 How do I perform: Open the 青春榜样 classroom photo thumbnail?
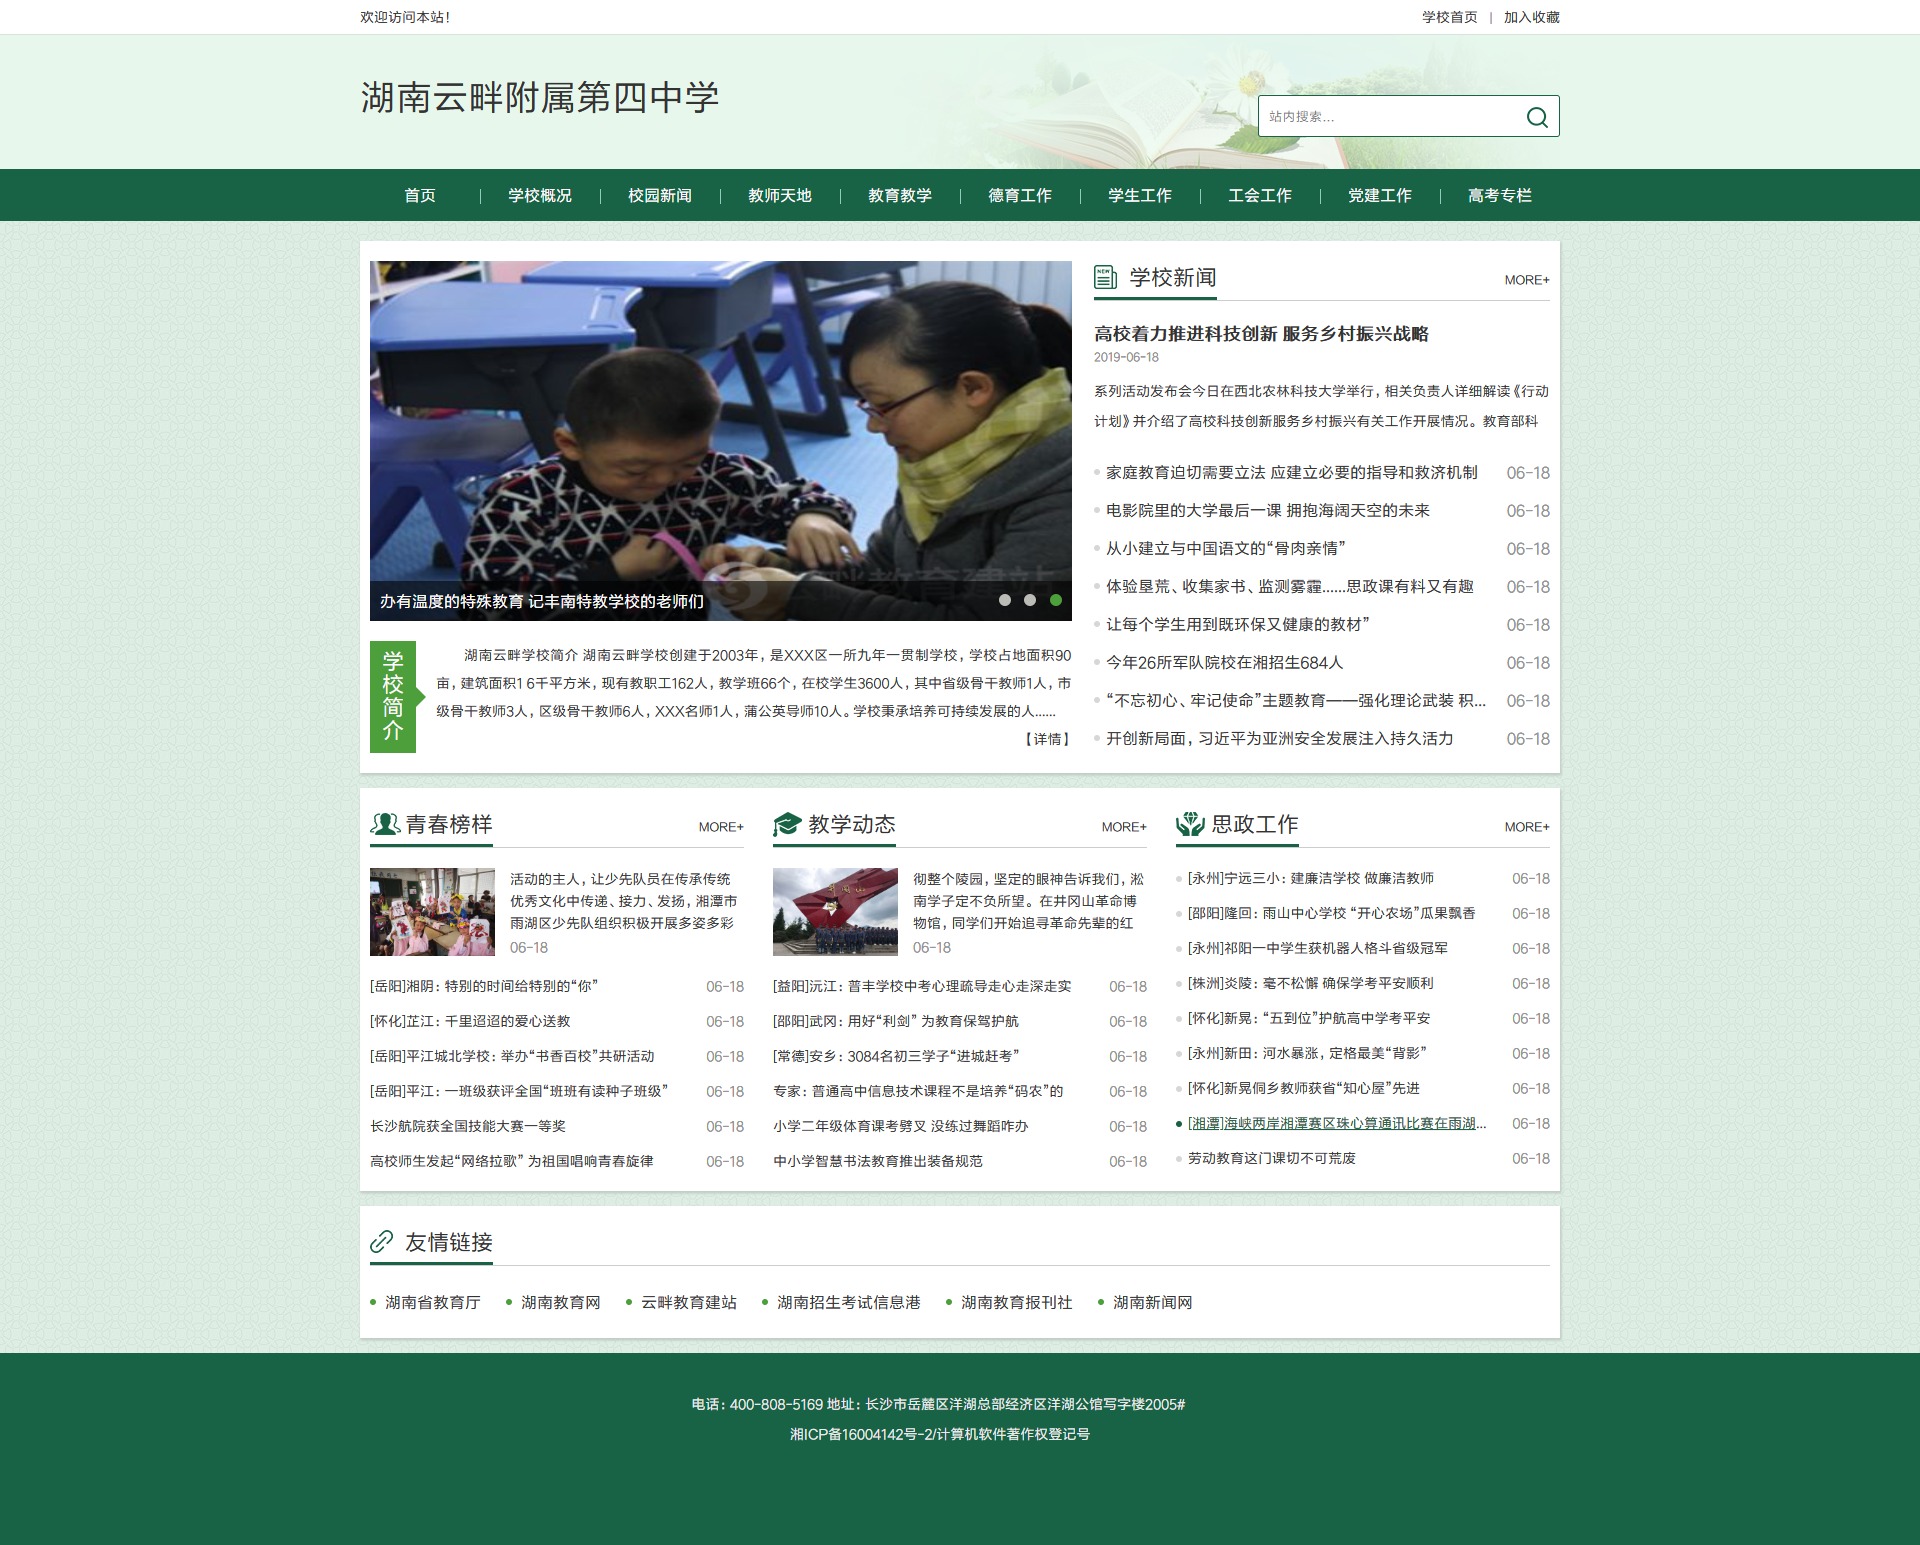pos(432,912)
